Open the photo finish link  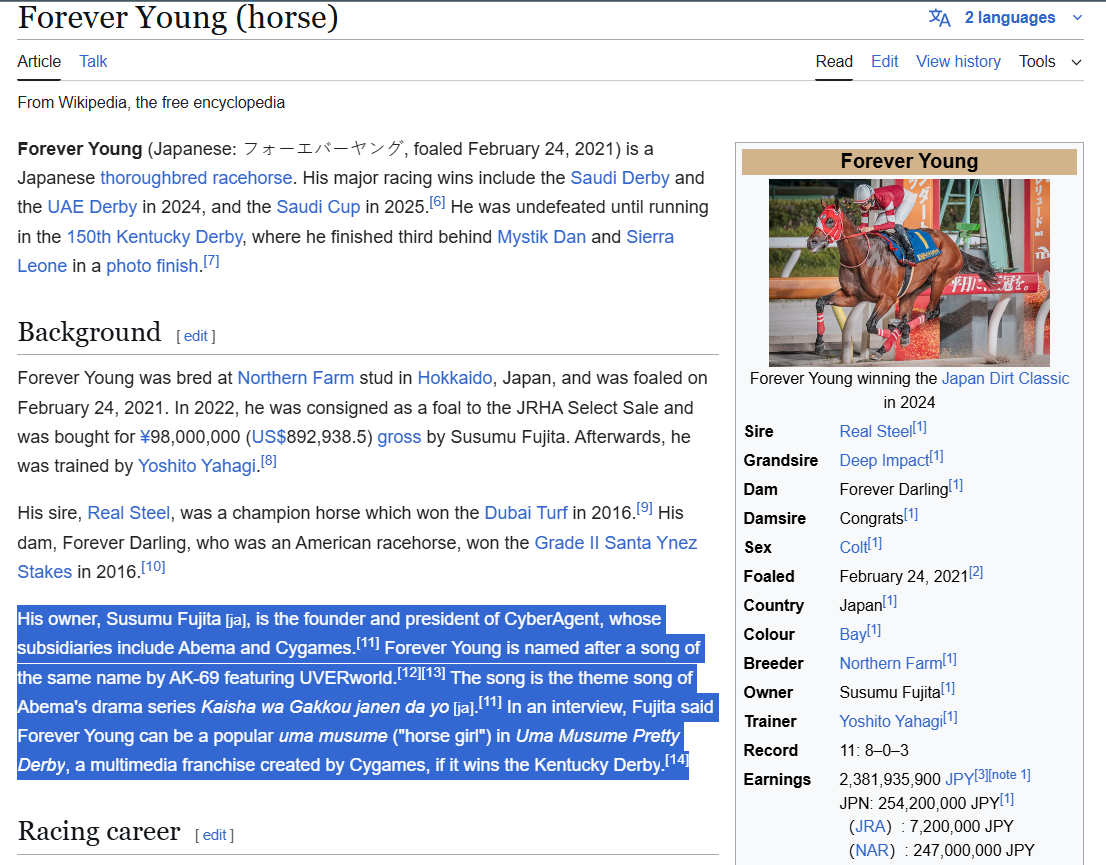click(152, 266)
